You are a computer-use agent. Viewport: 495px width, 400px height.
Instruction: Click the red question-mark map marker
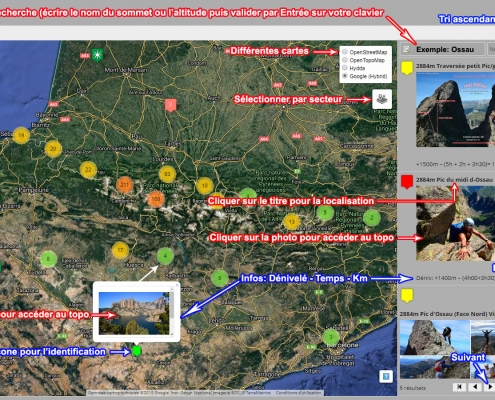[170, 105]
